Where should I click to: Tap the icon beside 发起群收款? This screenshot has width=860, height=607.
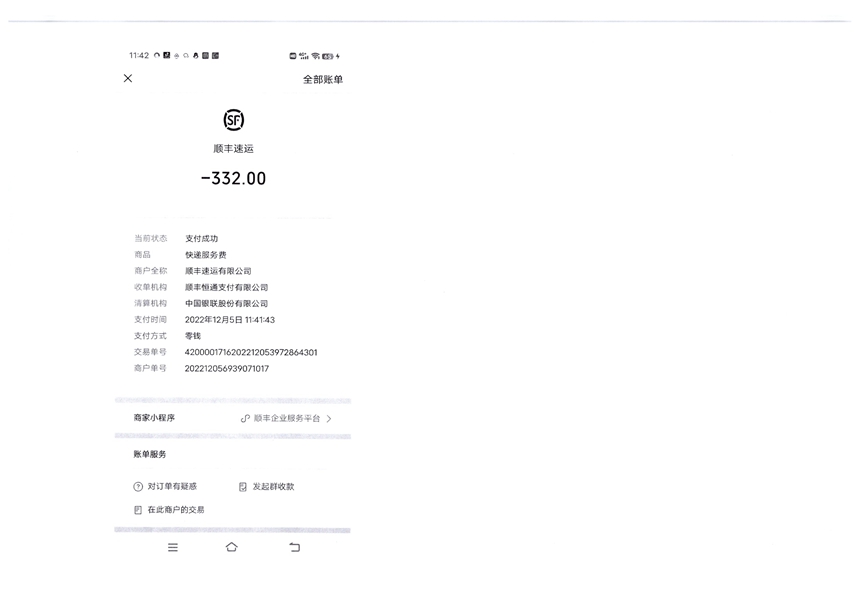pos(243,487)
